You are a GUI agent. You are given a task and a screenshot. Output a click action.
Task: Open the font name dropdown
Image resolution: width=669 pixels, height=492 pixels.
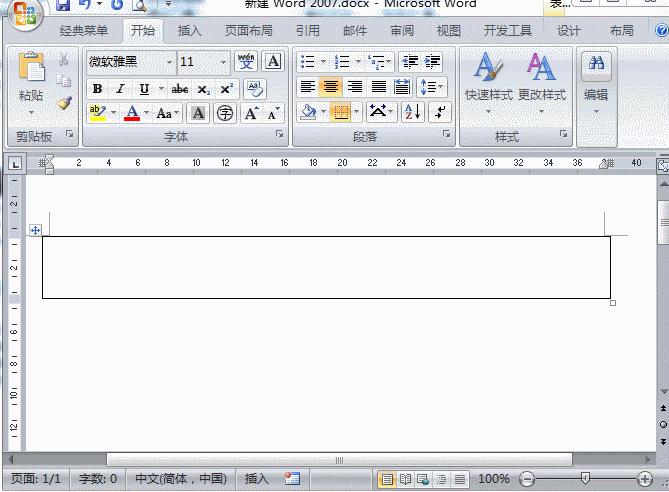[x=169, y=62]
